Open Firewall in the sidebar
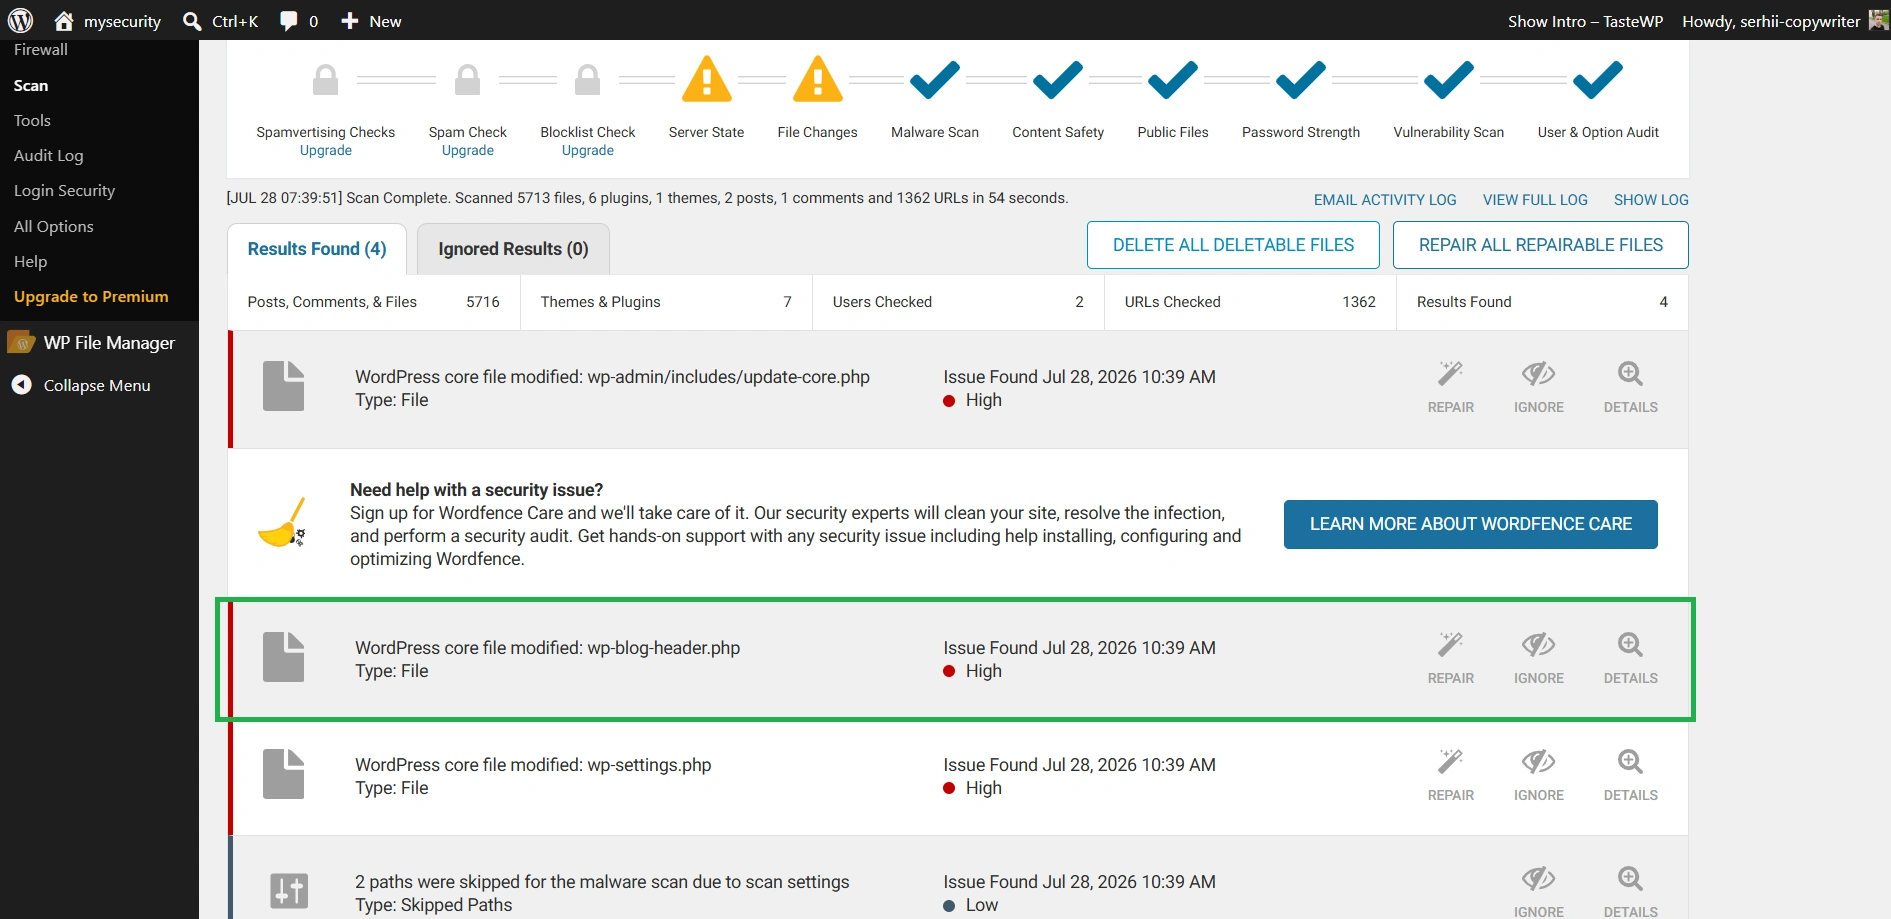The image size is (1891, 919). (x=41, y=50)
